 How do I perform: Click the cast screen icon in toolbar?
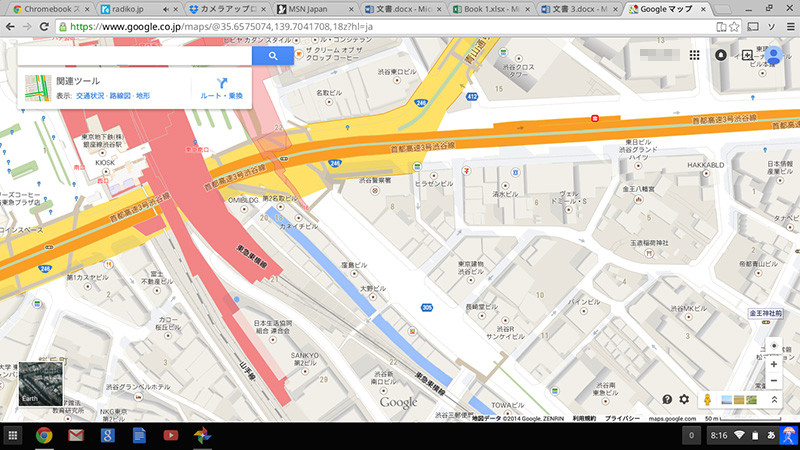pos(753,27)
